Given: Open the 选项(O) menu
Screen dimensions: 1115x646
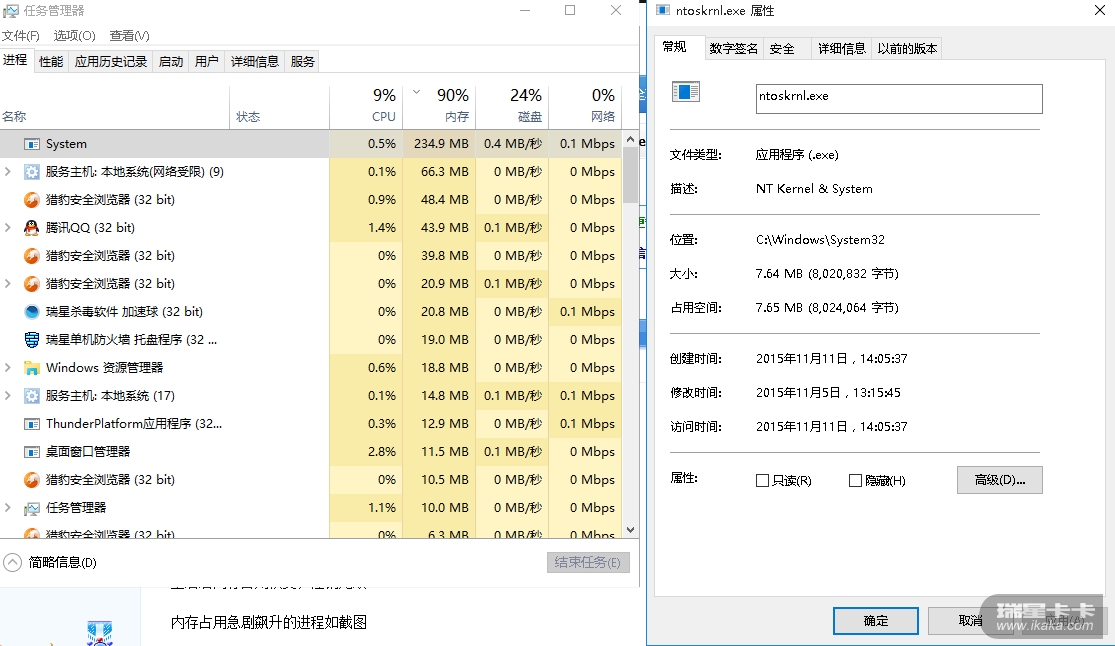Looking at the screenshot, I should pos(75,36).
